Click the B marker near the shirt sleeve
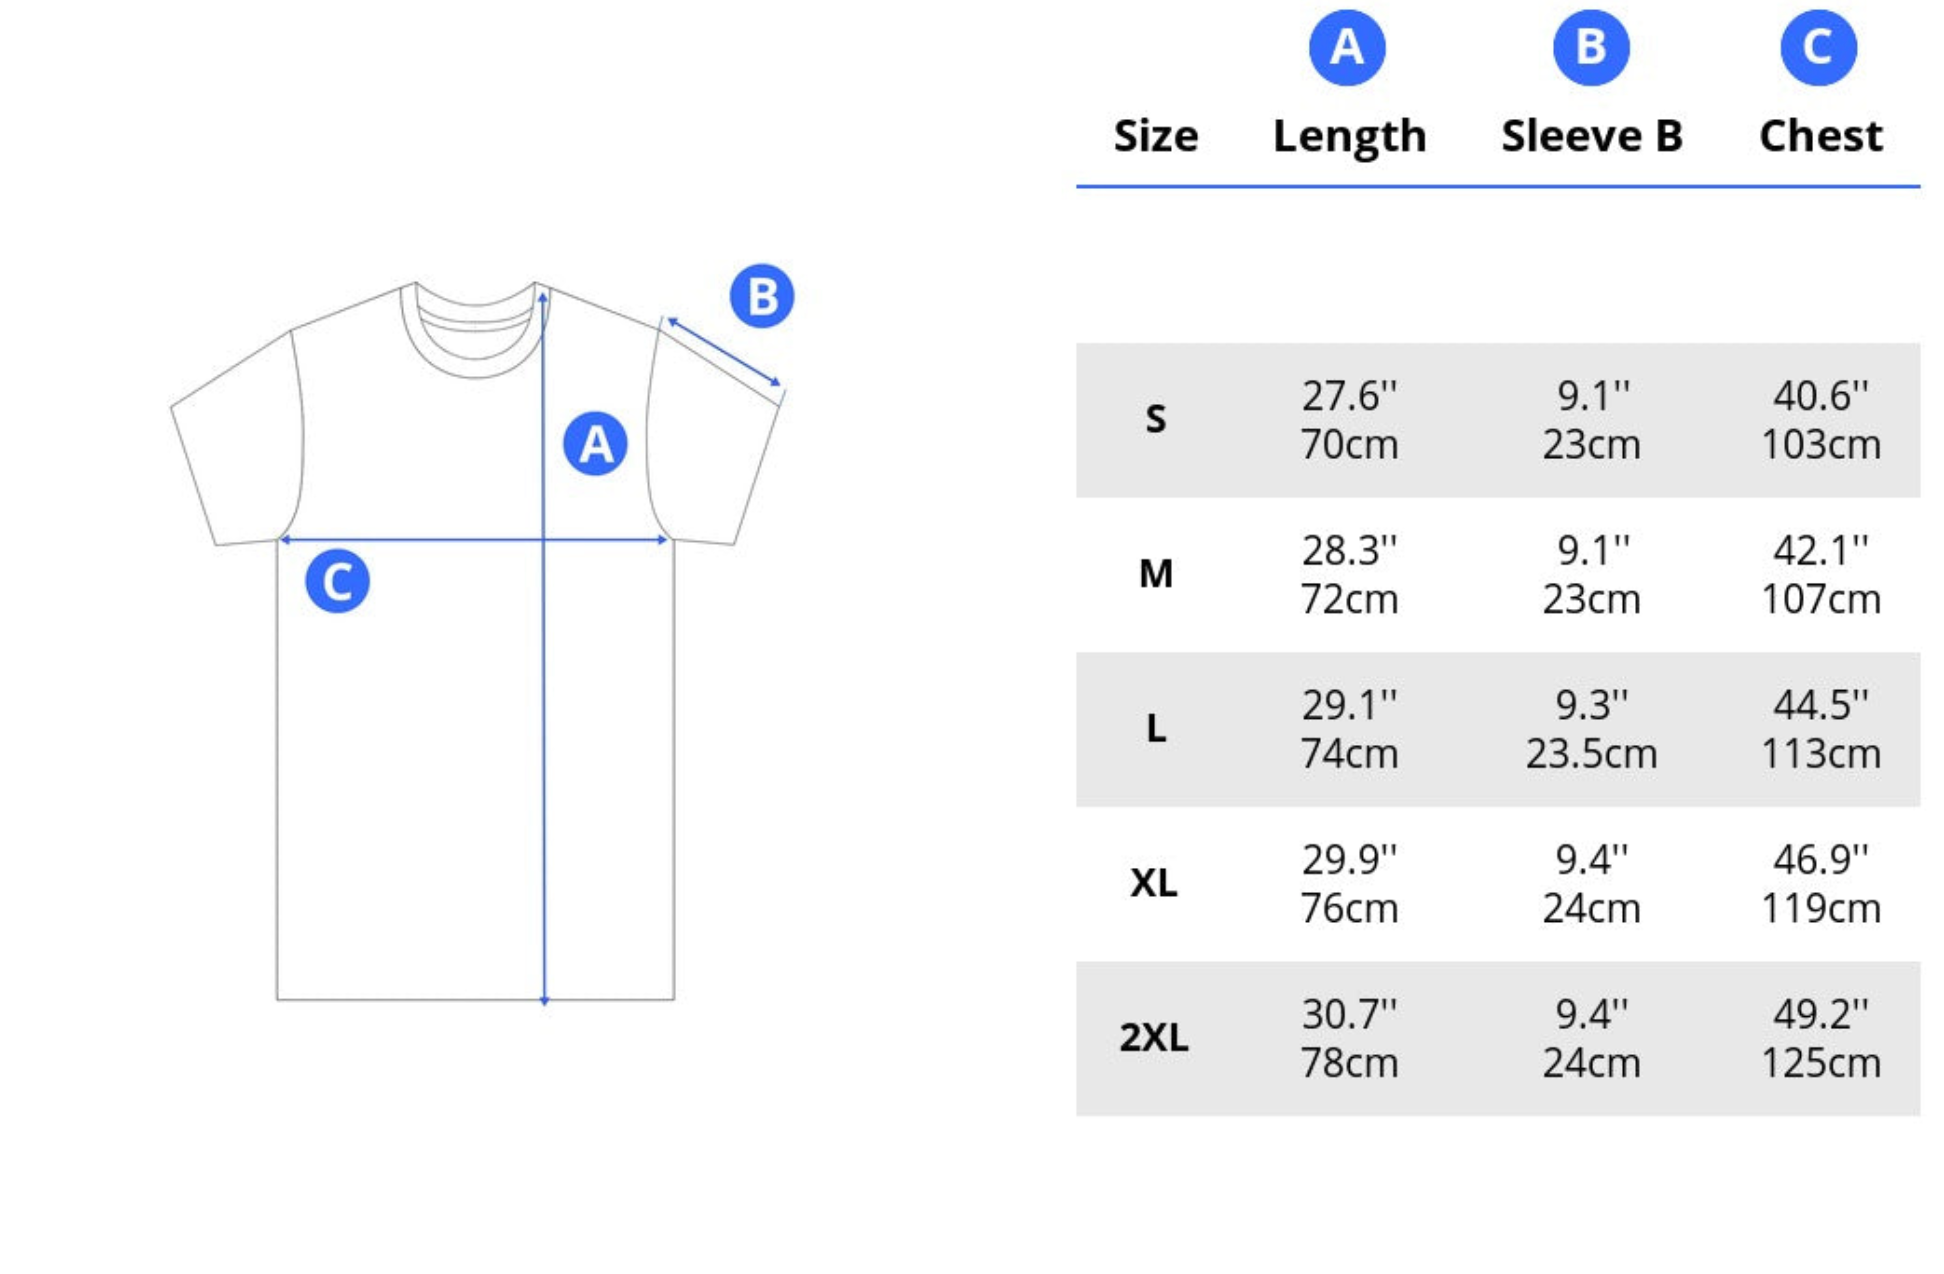The width and height of the screenshot is (1944, 1274). (762, 296)
